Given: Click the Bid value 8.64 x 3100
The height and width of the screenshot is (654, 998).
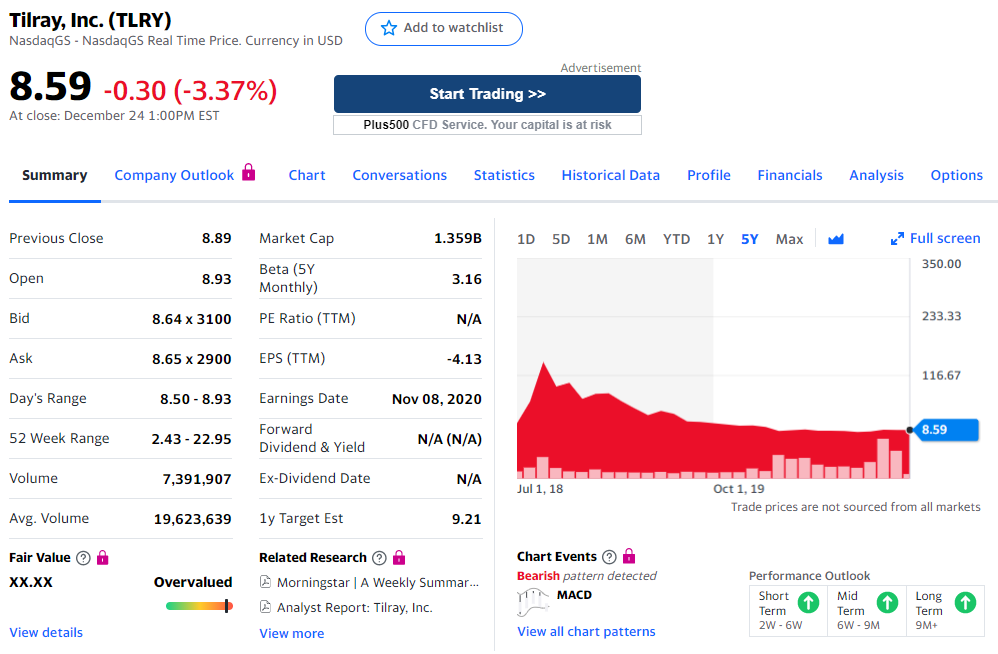Looking at the screenshot, I should pos(192,319).
